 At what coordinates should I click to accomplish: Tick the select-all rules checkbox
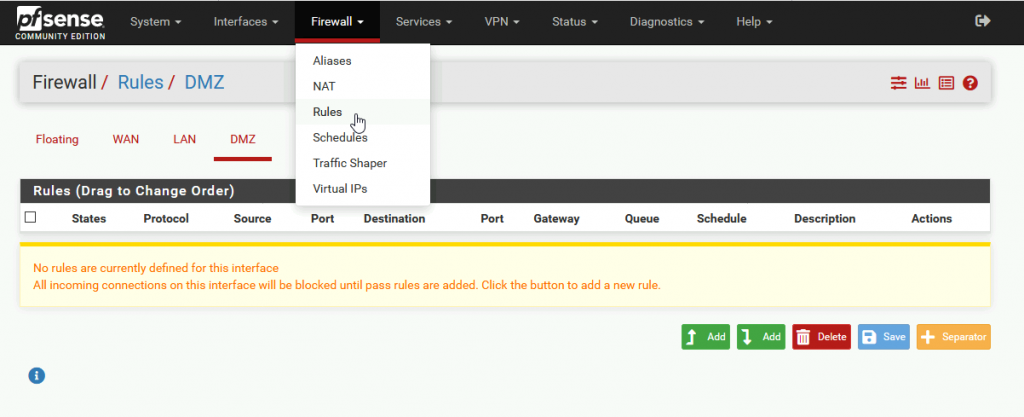point(30,217)
